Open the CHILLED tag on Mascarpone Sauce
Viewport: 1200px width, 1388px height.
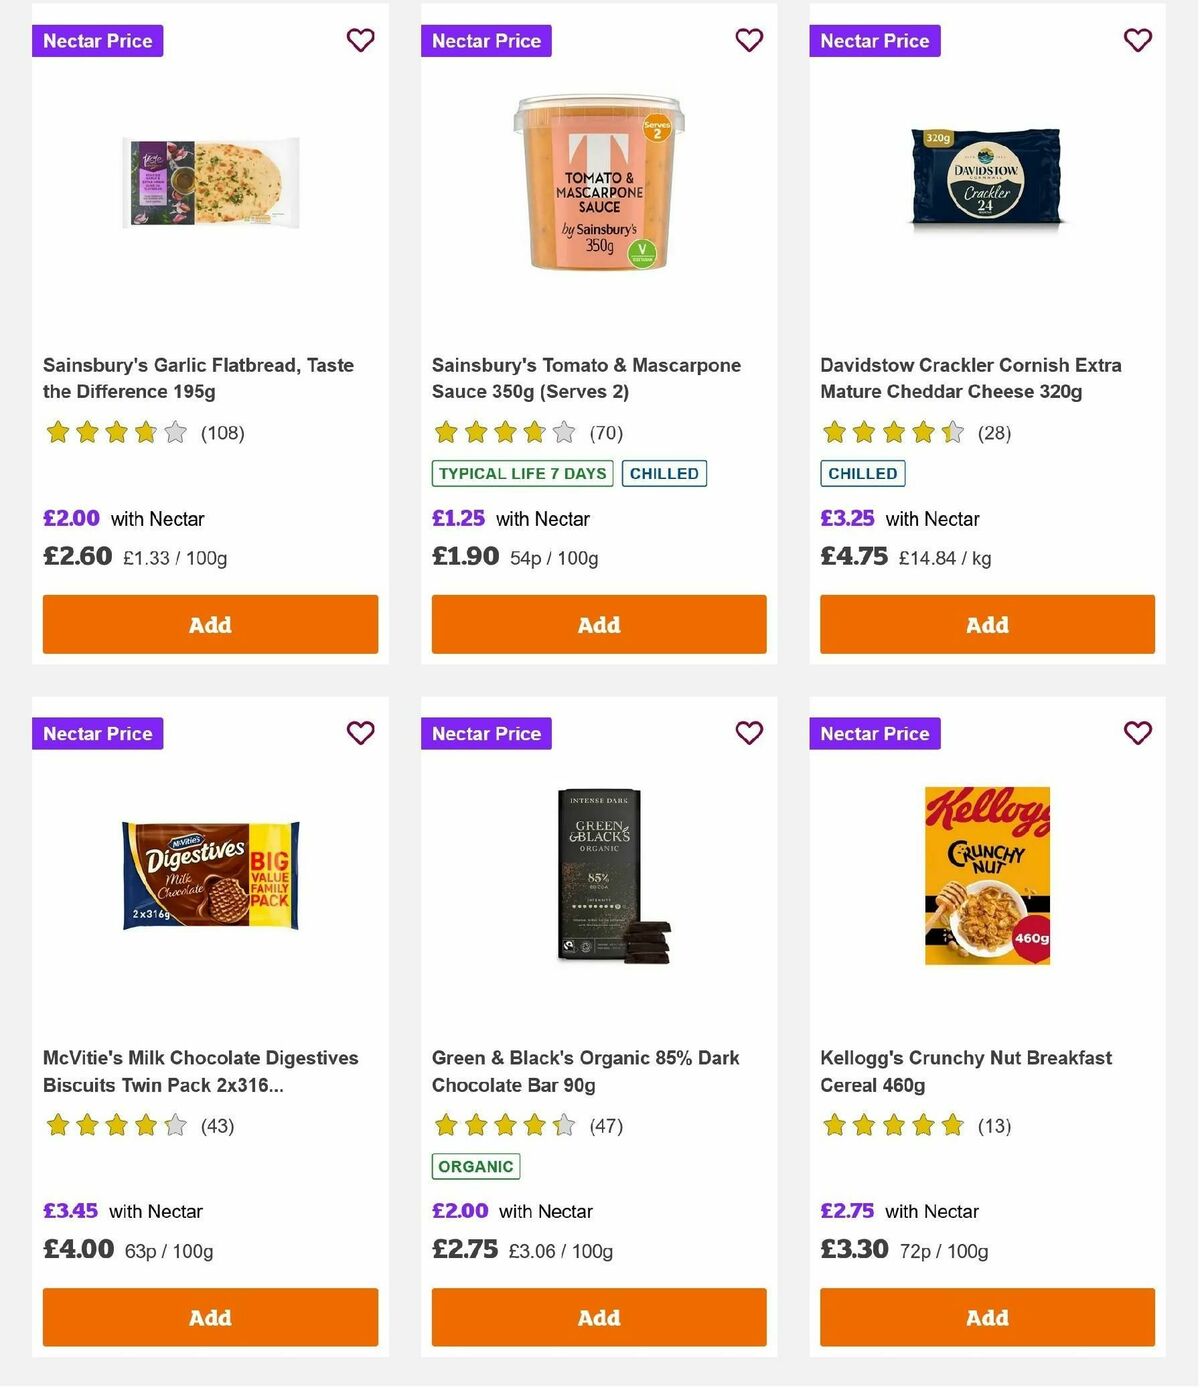(664, 473)
